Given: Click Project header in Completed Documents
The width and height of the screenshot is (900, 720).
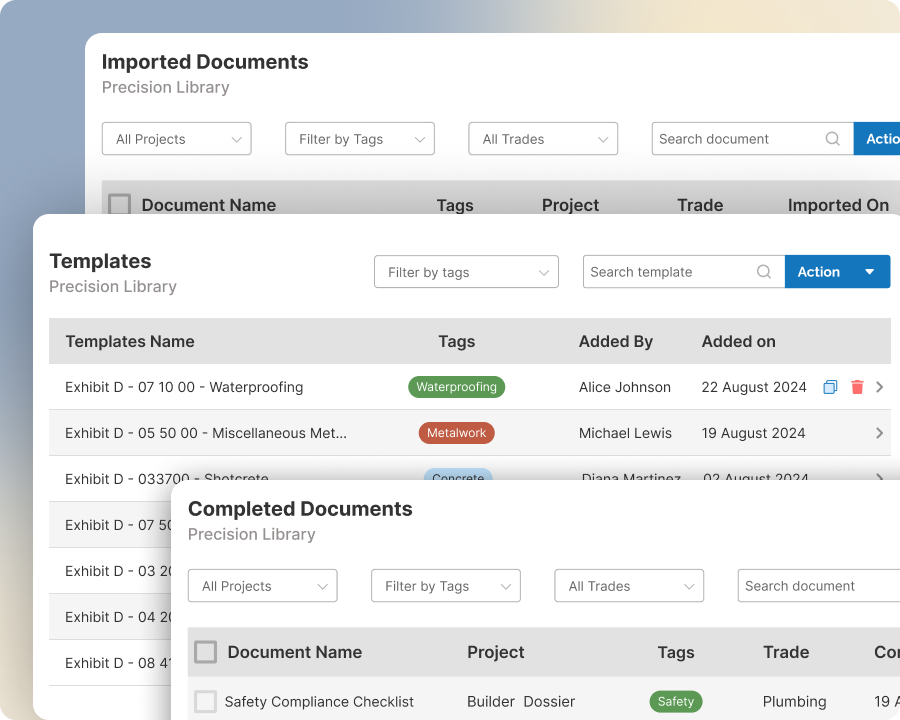Looking at the screenshot, I should click(495, 652).
